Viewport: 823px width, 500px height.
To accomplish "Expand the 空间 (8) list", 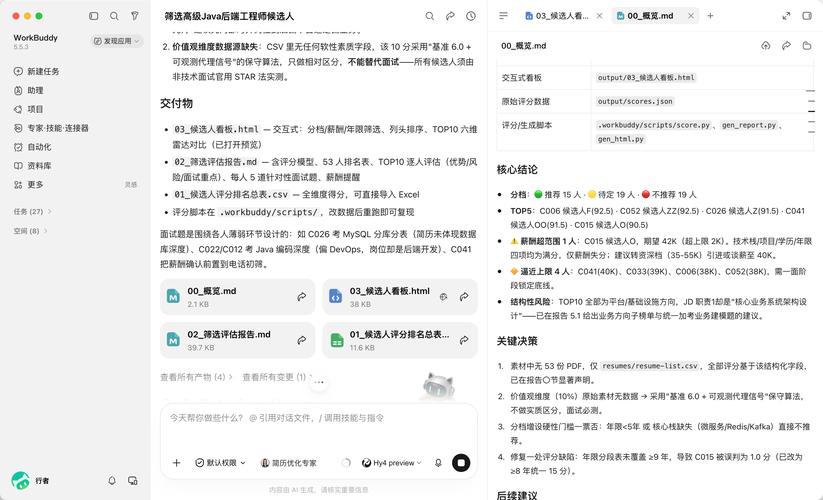I will tap(31, 230).
